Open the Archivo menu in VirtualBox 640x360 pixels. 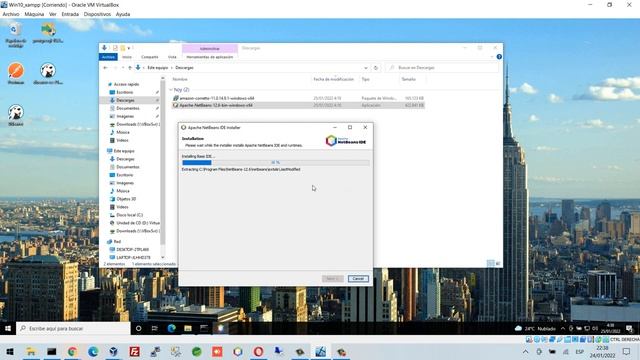11,14
